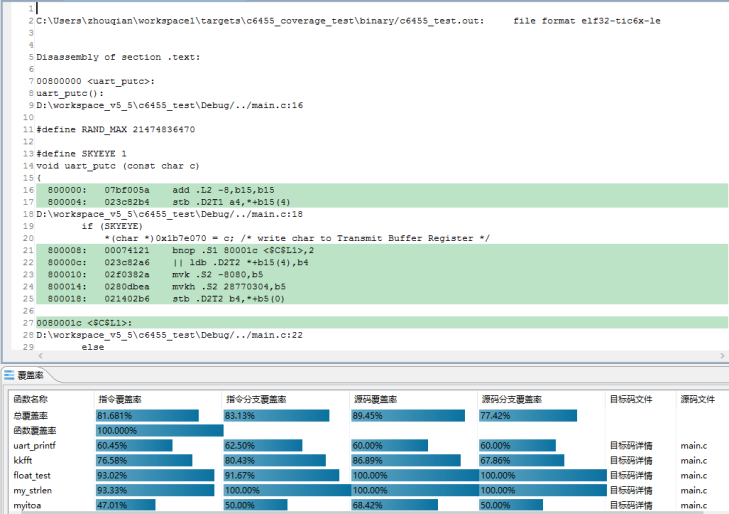Open 目标码详情 for kkfft

pyautogui.click(x=631, y=461)
